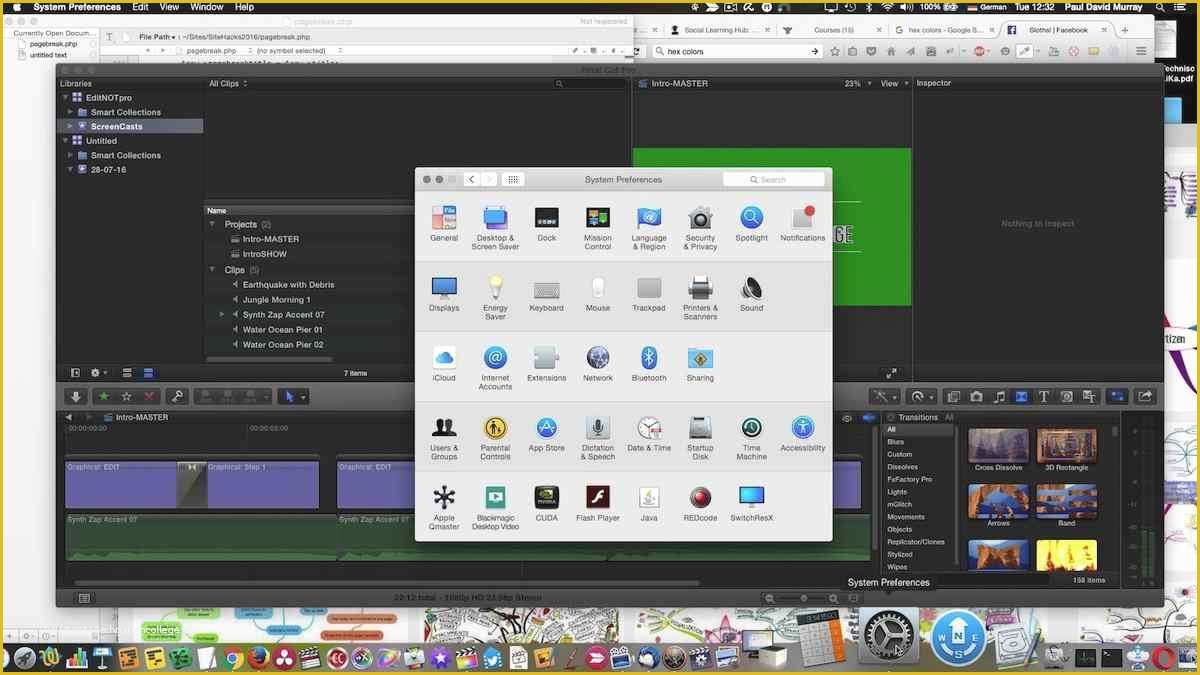Click Final Cut import media arrow button

point(75,397)
